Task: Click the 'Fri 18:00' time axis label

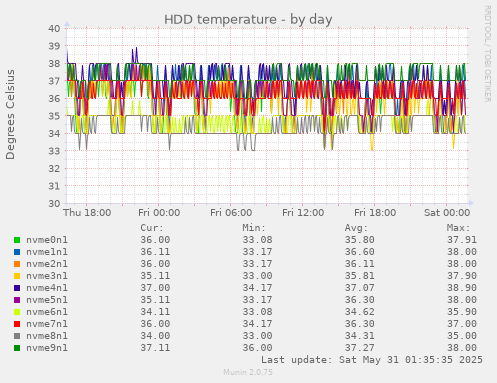Action: [x=375, y=213]
